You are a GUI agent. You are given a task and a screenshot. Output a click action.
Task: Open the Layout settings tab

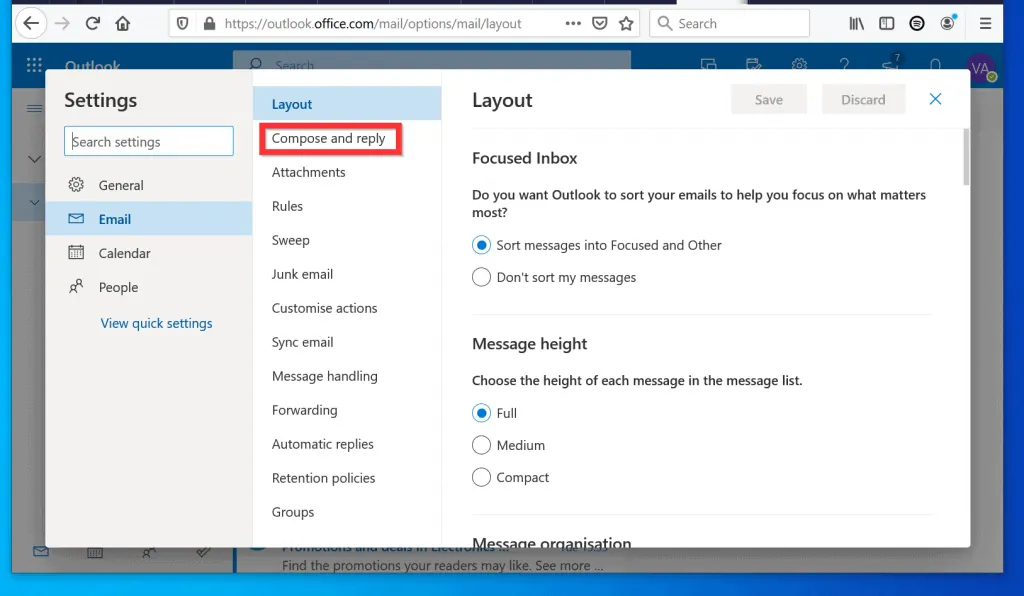point(292,103)
